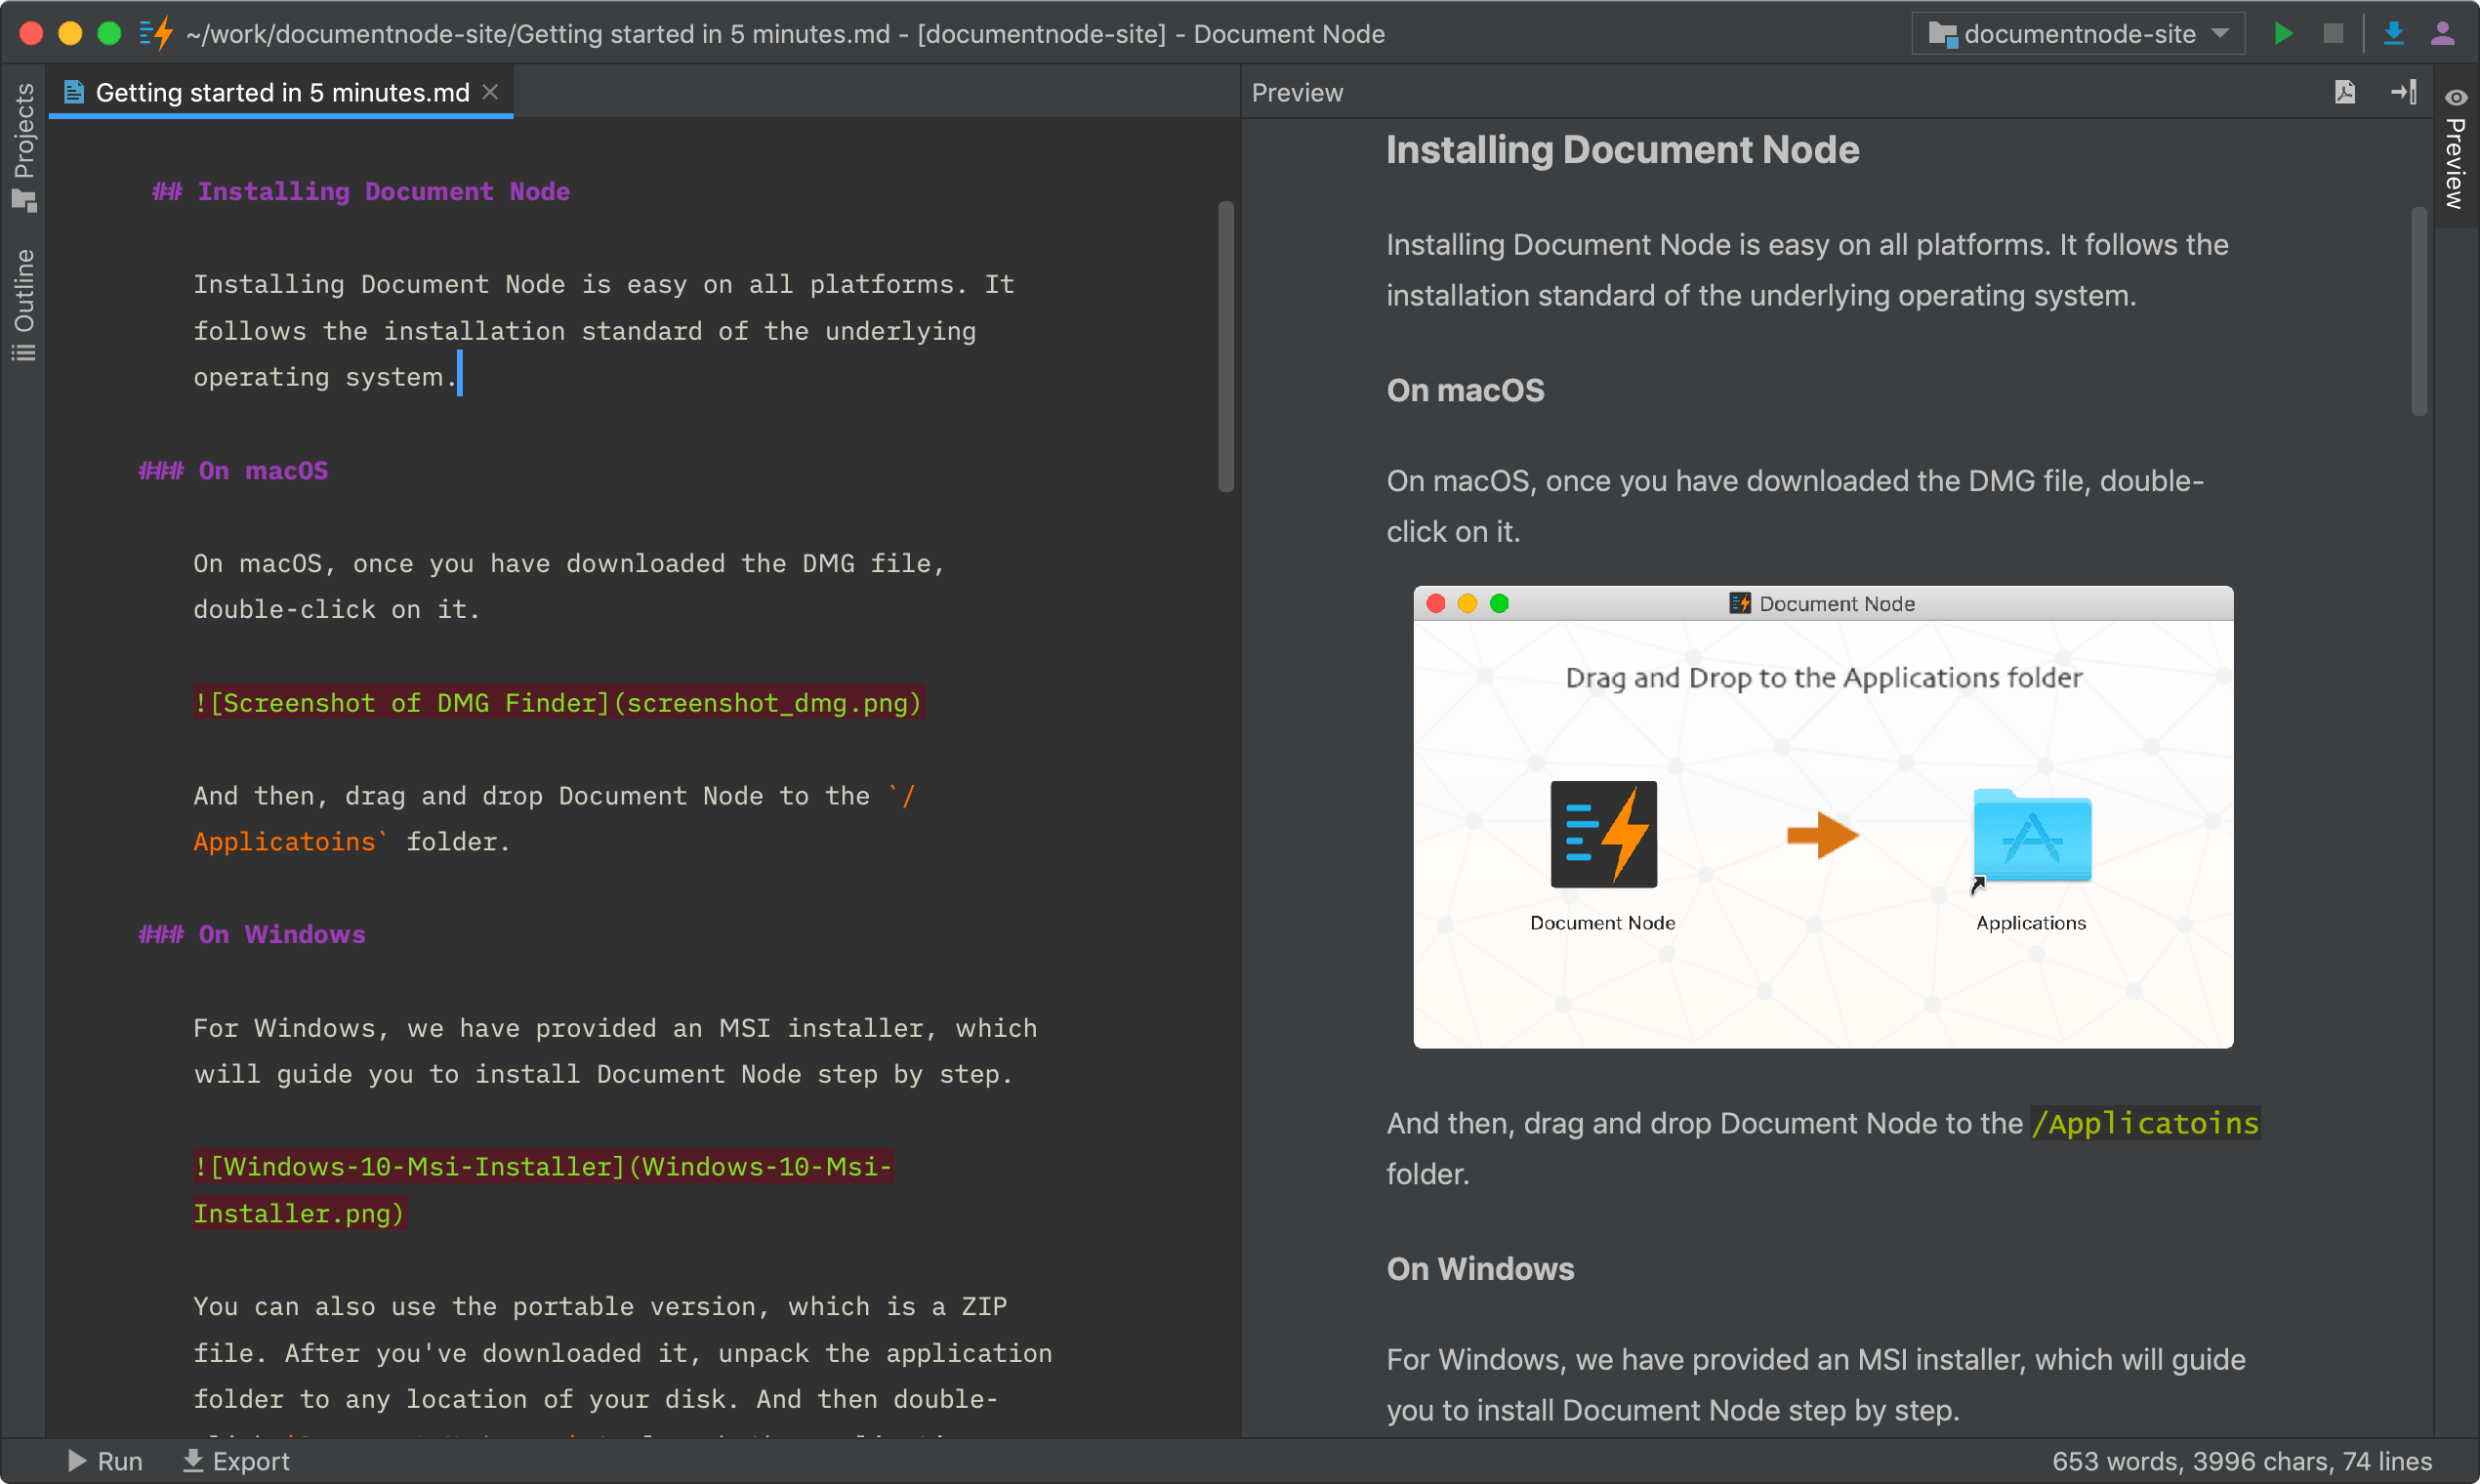2480x1484 pixels.
Task: Toggle the Preview side panel tab
Action: 2456,148
